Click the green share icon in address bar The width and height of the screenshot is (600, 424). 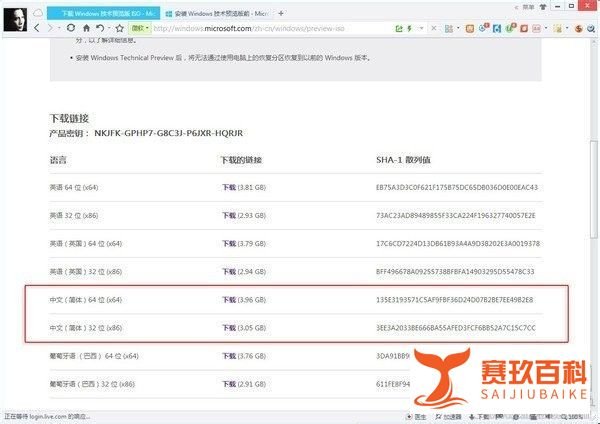tap(399, 28)
